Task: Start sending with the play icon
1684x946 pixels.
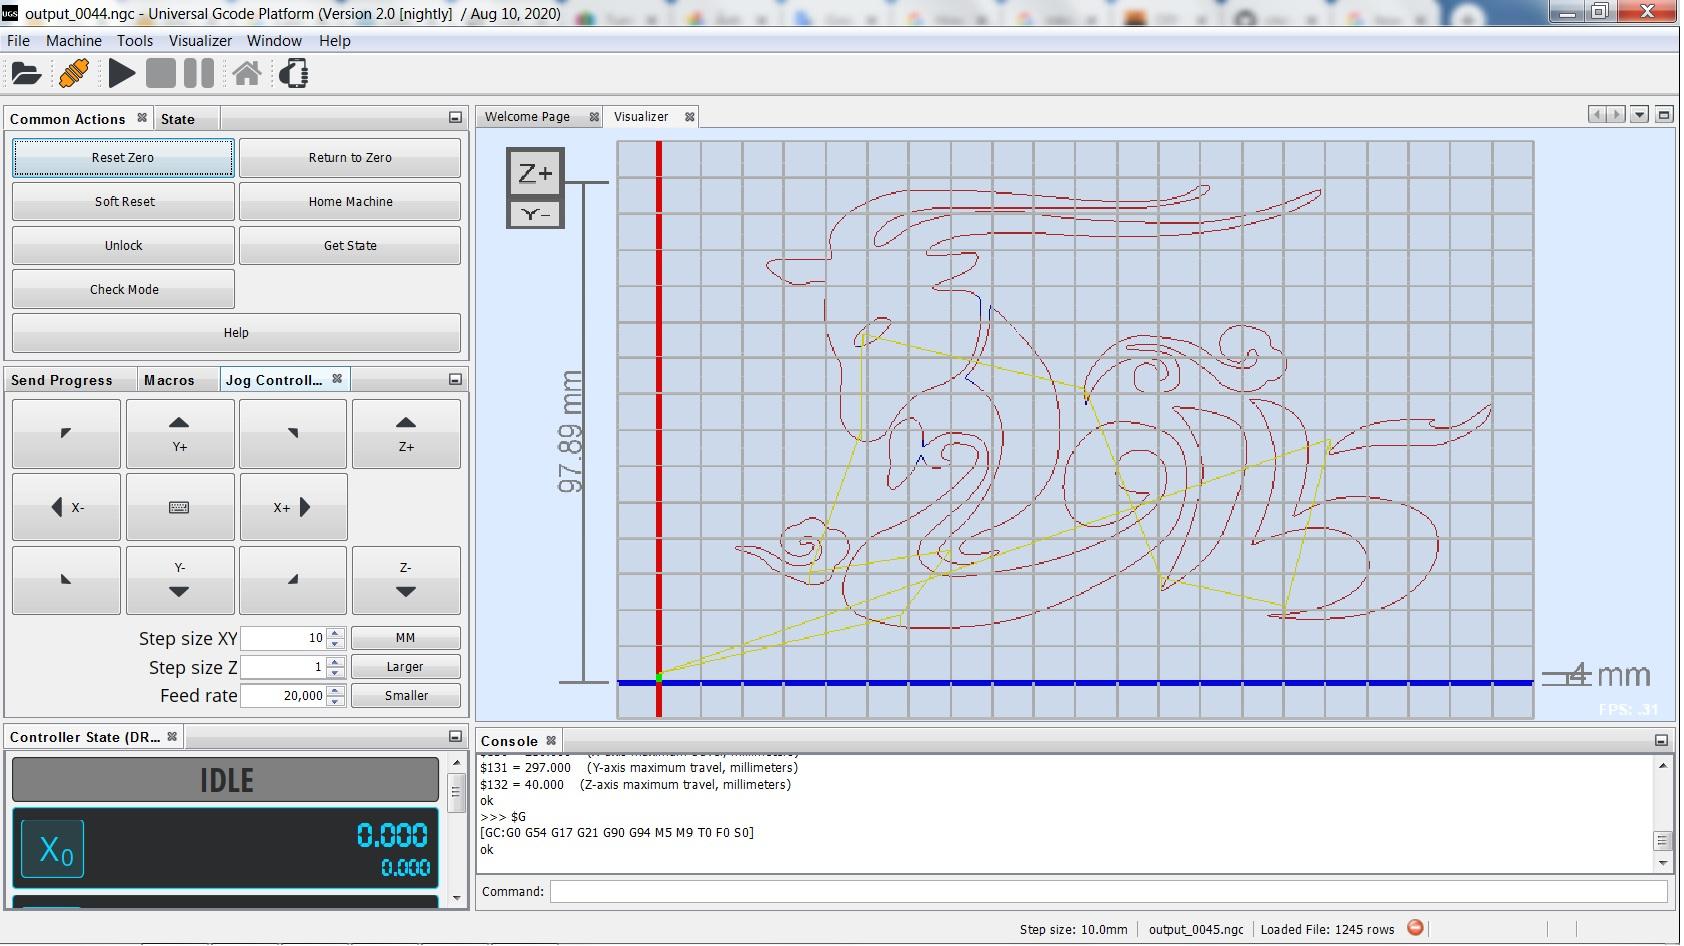Action: tap(122, 74)
